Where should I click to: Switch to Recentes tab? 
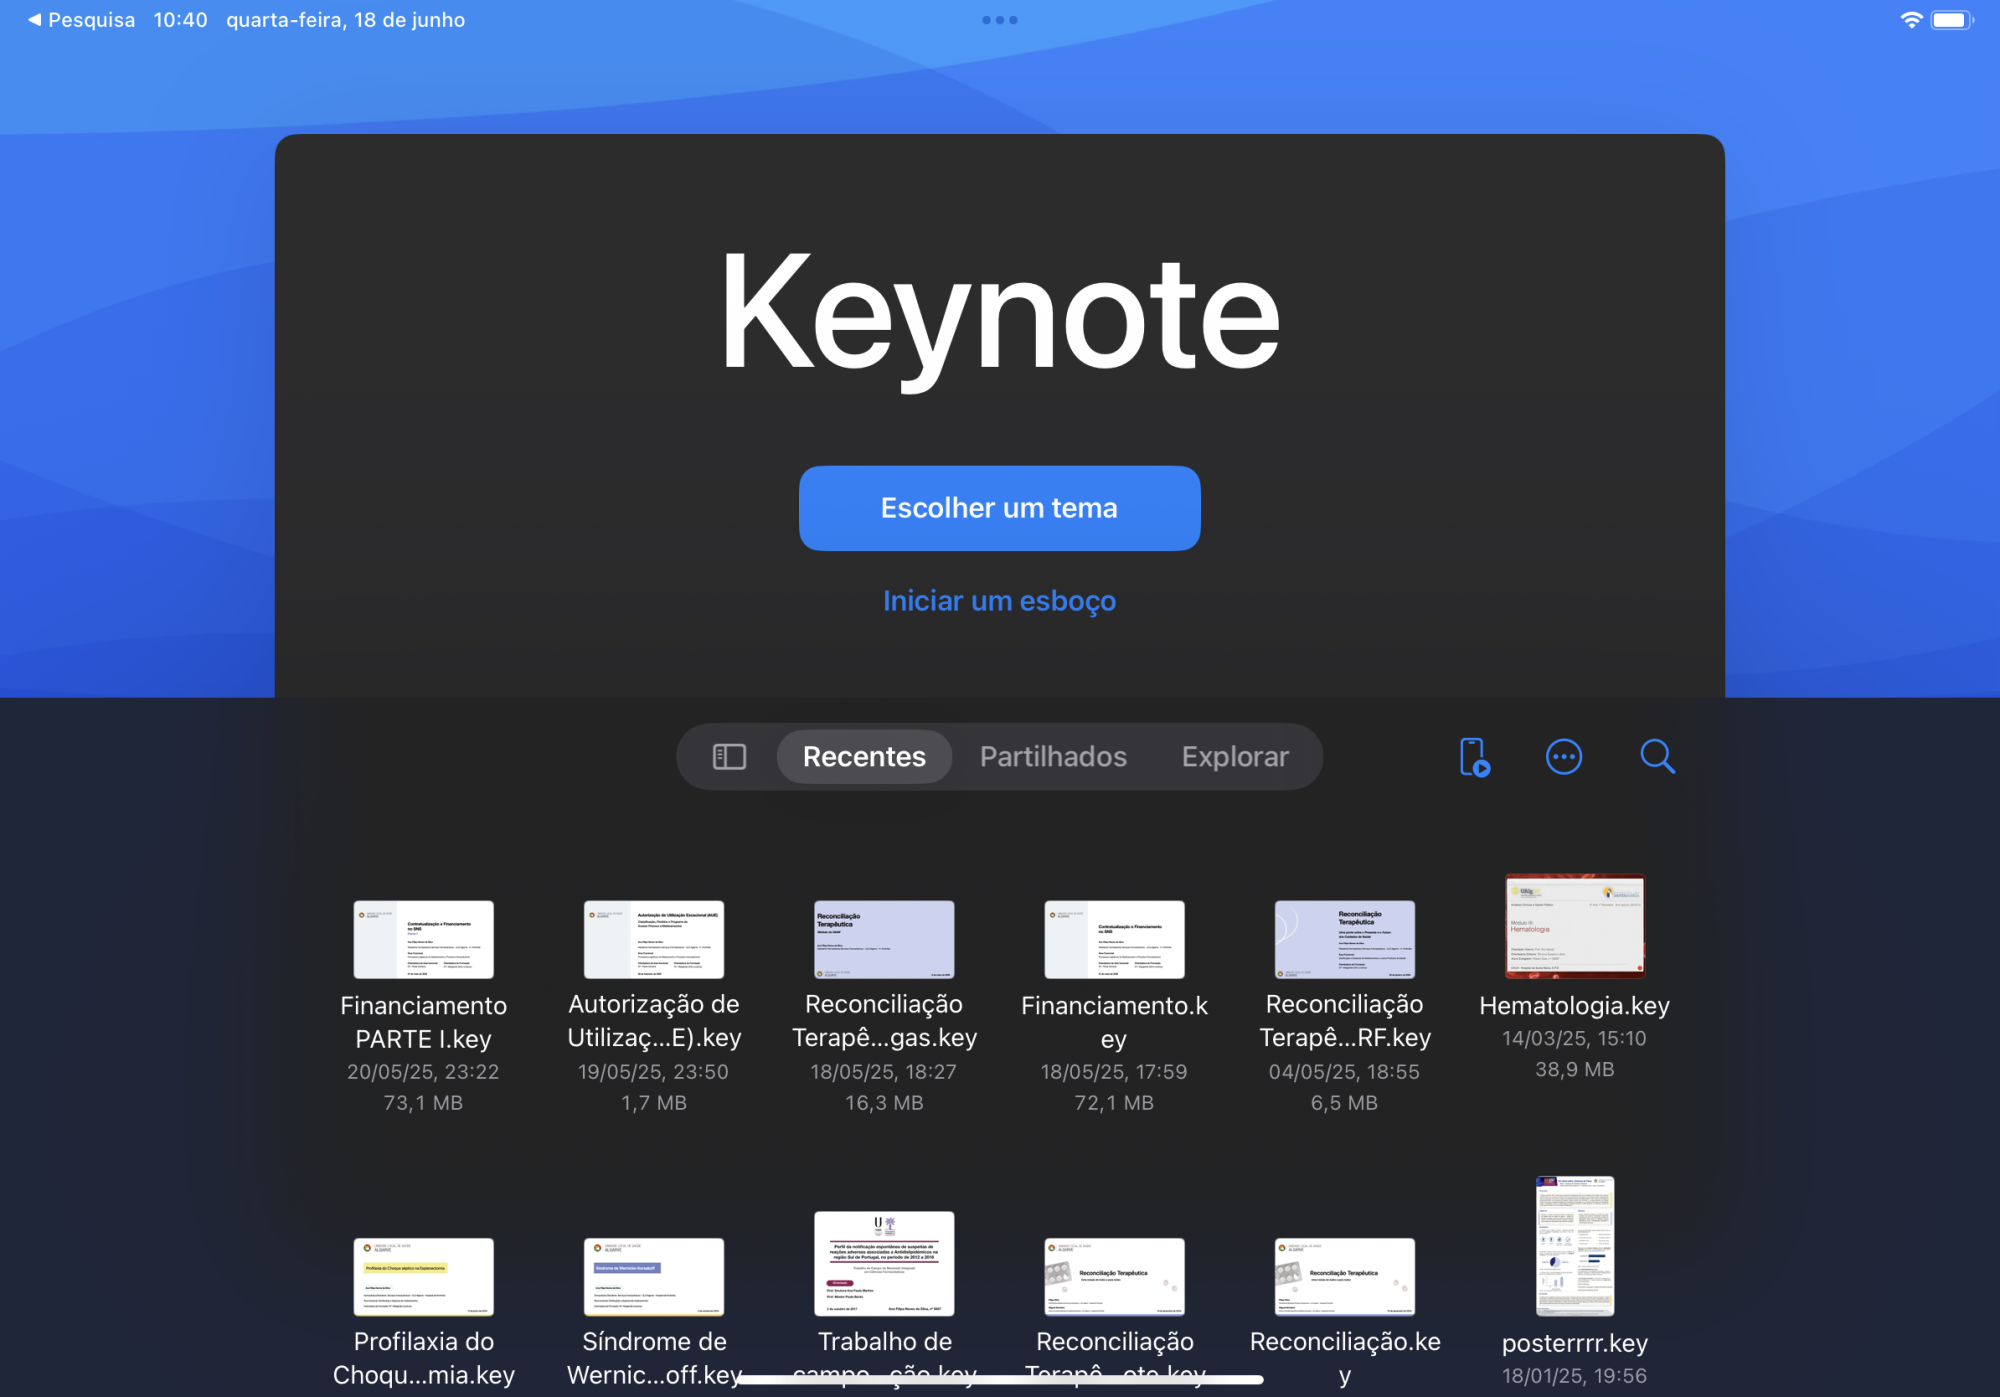[x=864, y=757]
